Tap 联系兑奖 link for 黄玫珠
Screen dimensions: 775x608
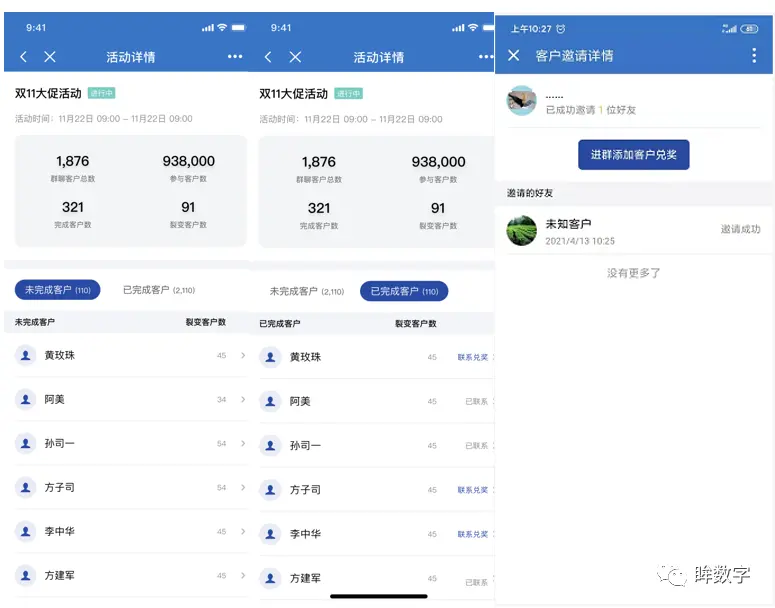click(x=473, y=357)
